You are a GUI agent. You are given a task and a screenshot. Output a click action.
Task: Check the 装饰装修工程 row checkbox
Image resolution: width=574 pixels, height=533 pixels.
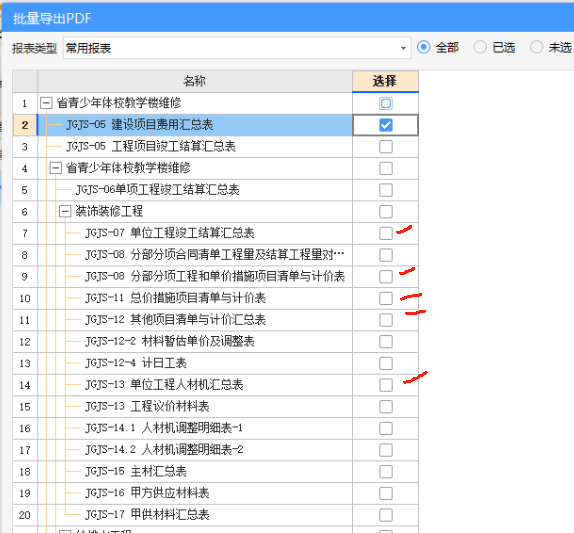386,212
